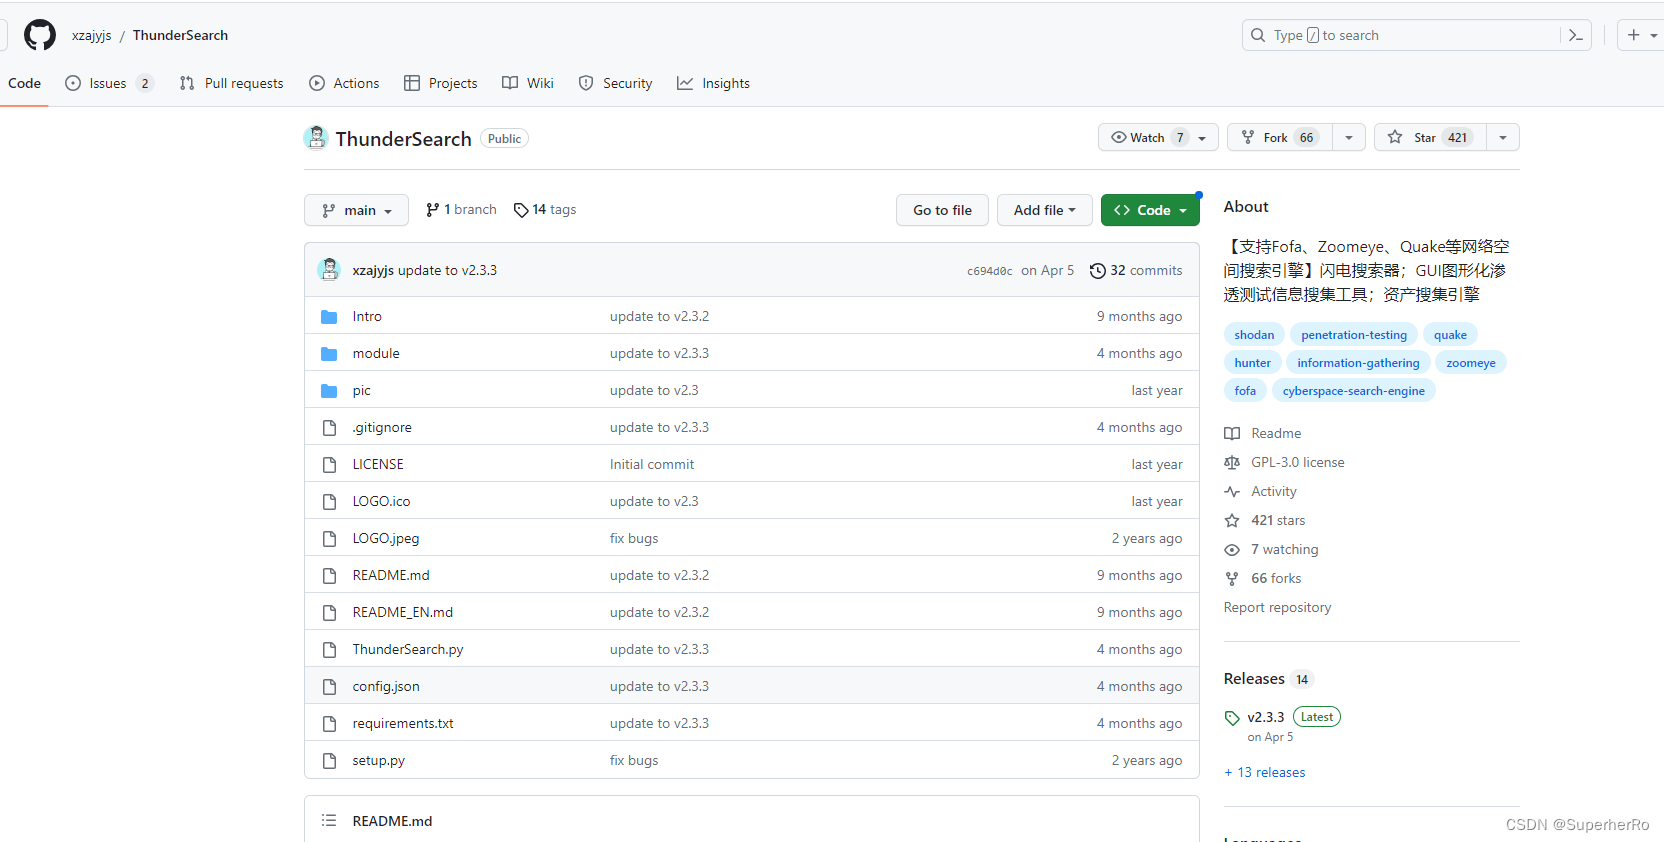Screen dimensions: 1664x842
Task: Fork the repository with Fork button
Action: tap(1280, 137)
